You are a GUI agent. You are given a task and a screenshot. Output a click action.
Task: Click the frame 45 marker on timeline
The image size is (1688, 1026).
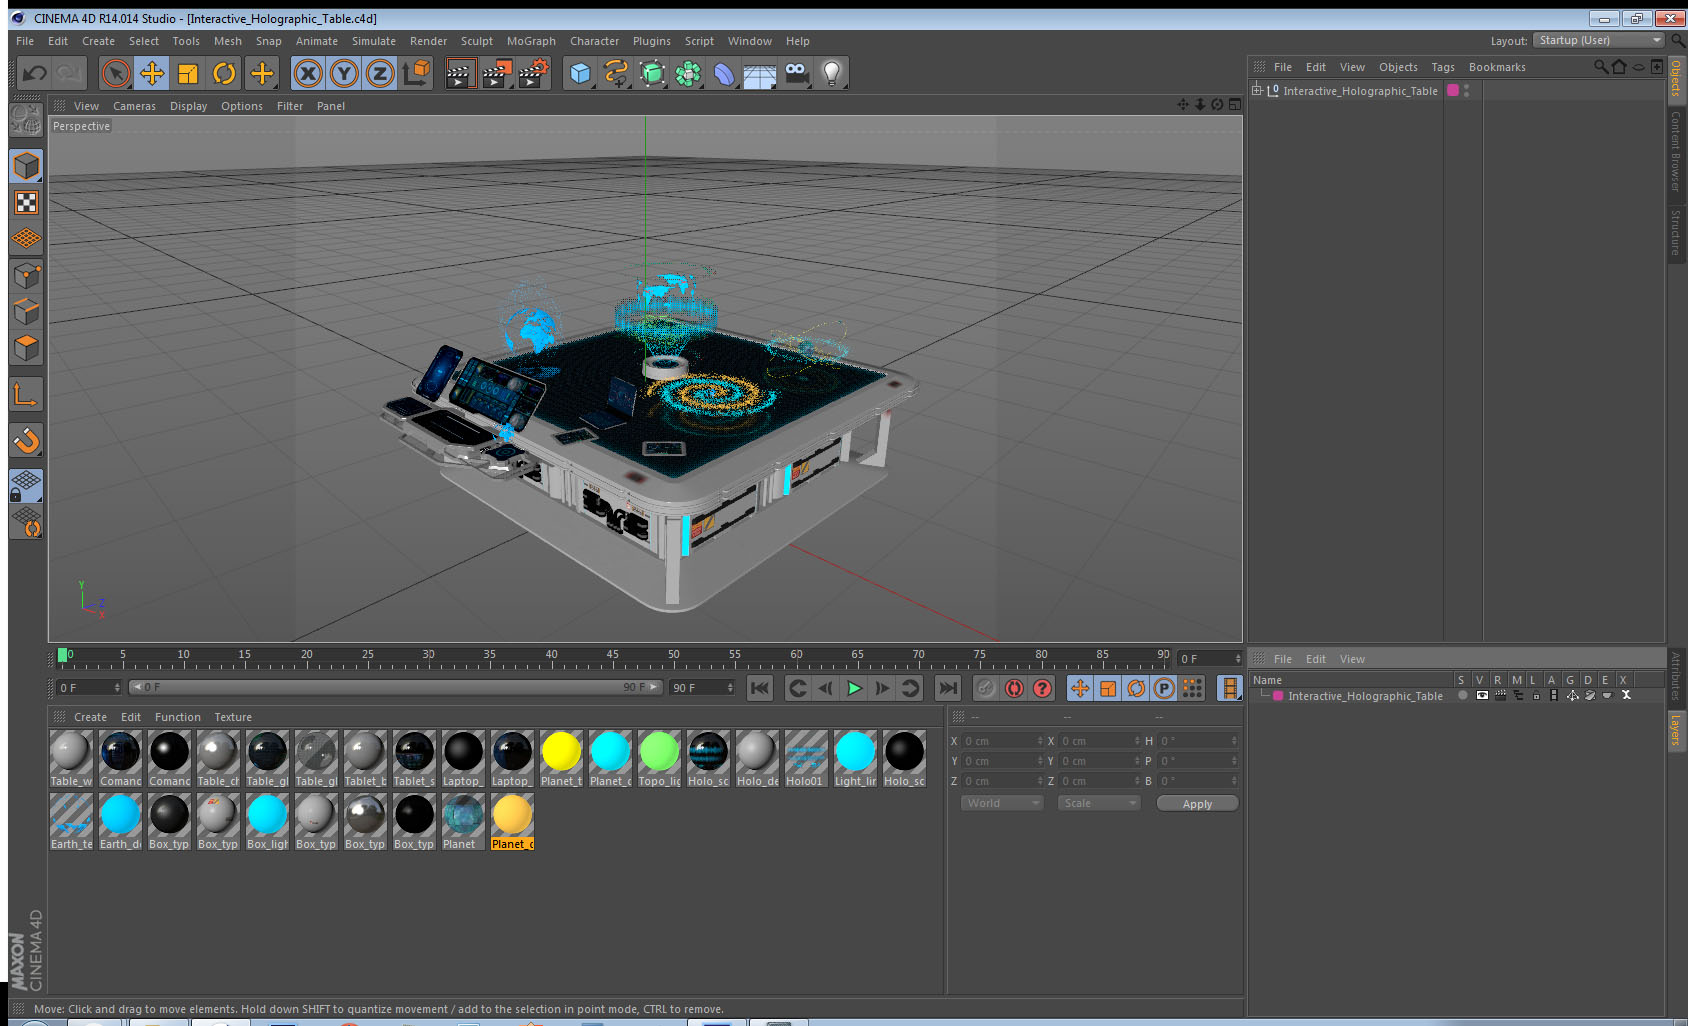(612, 656)
